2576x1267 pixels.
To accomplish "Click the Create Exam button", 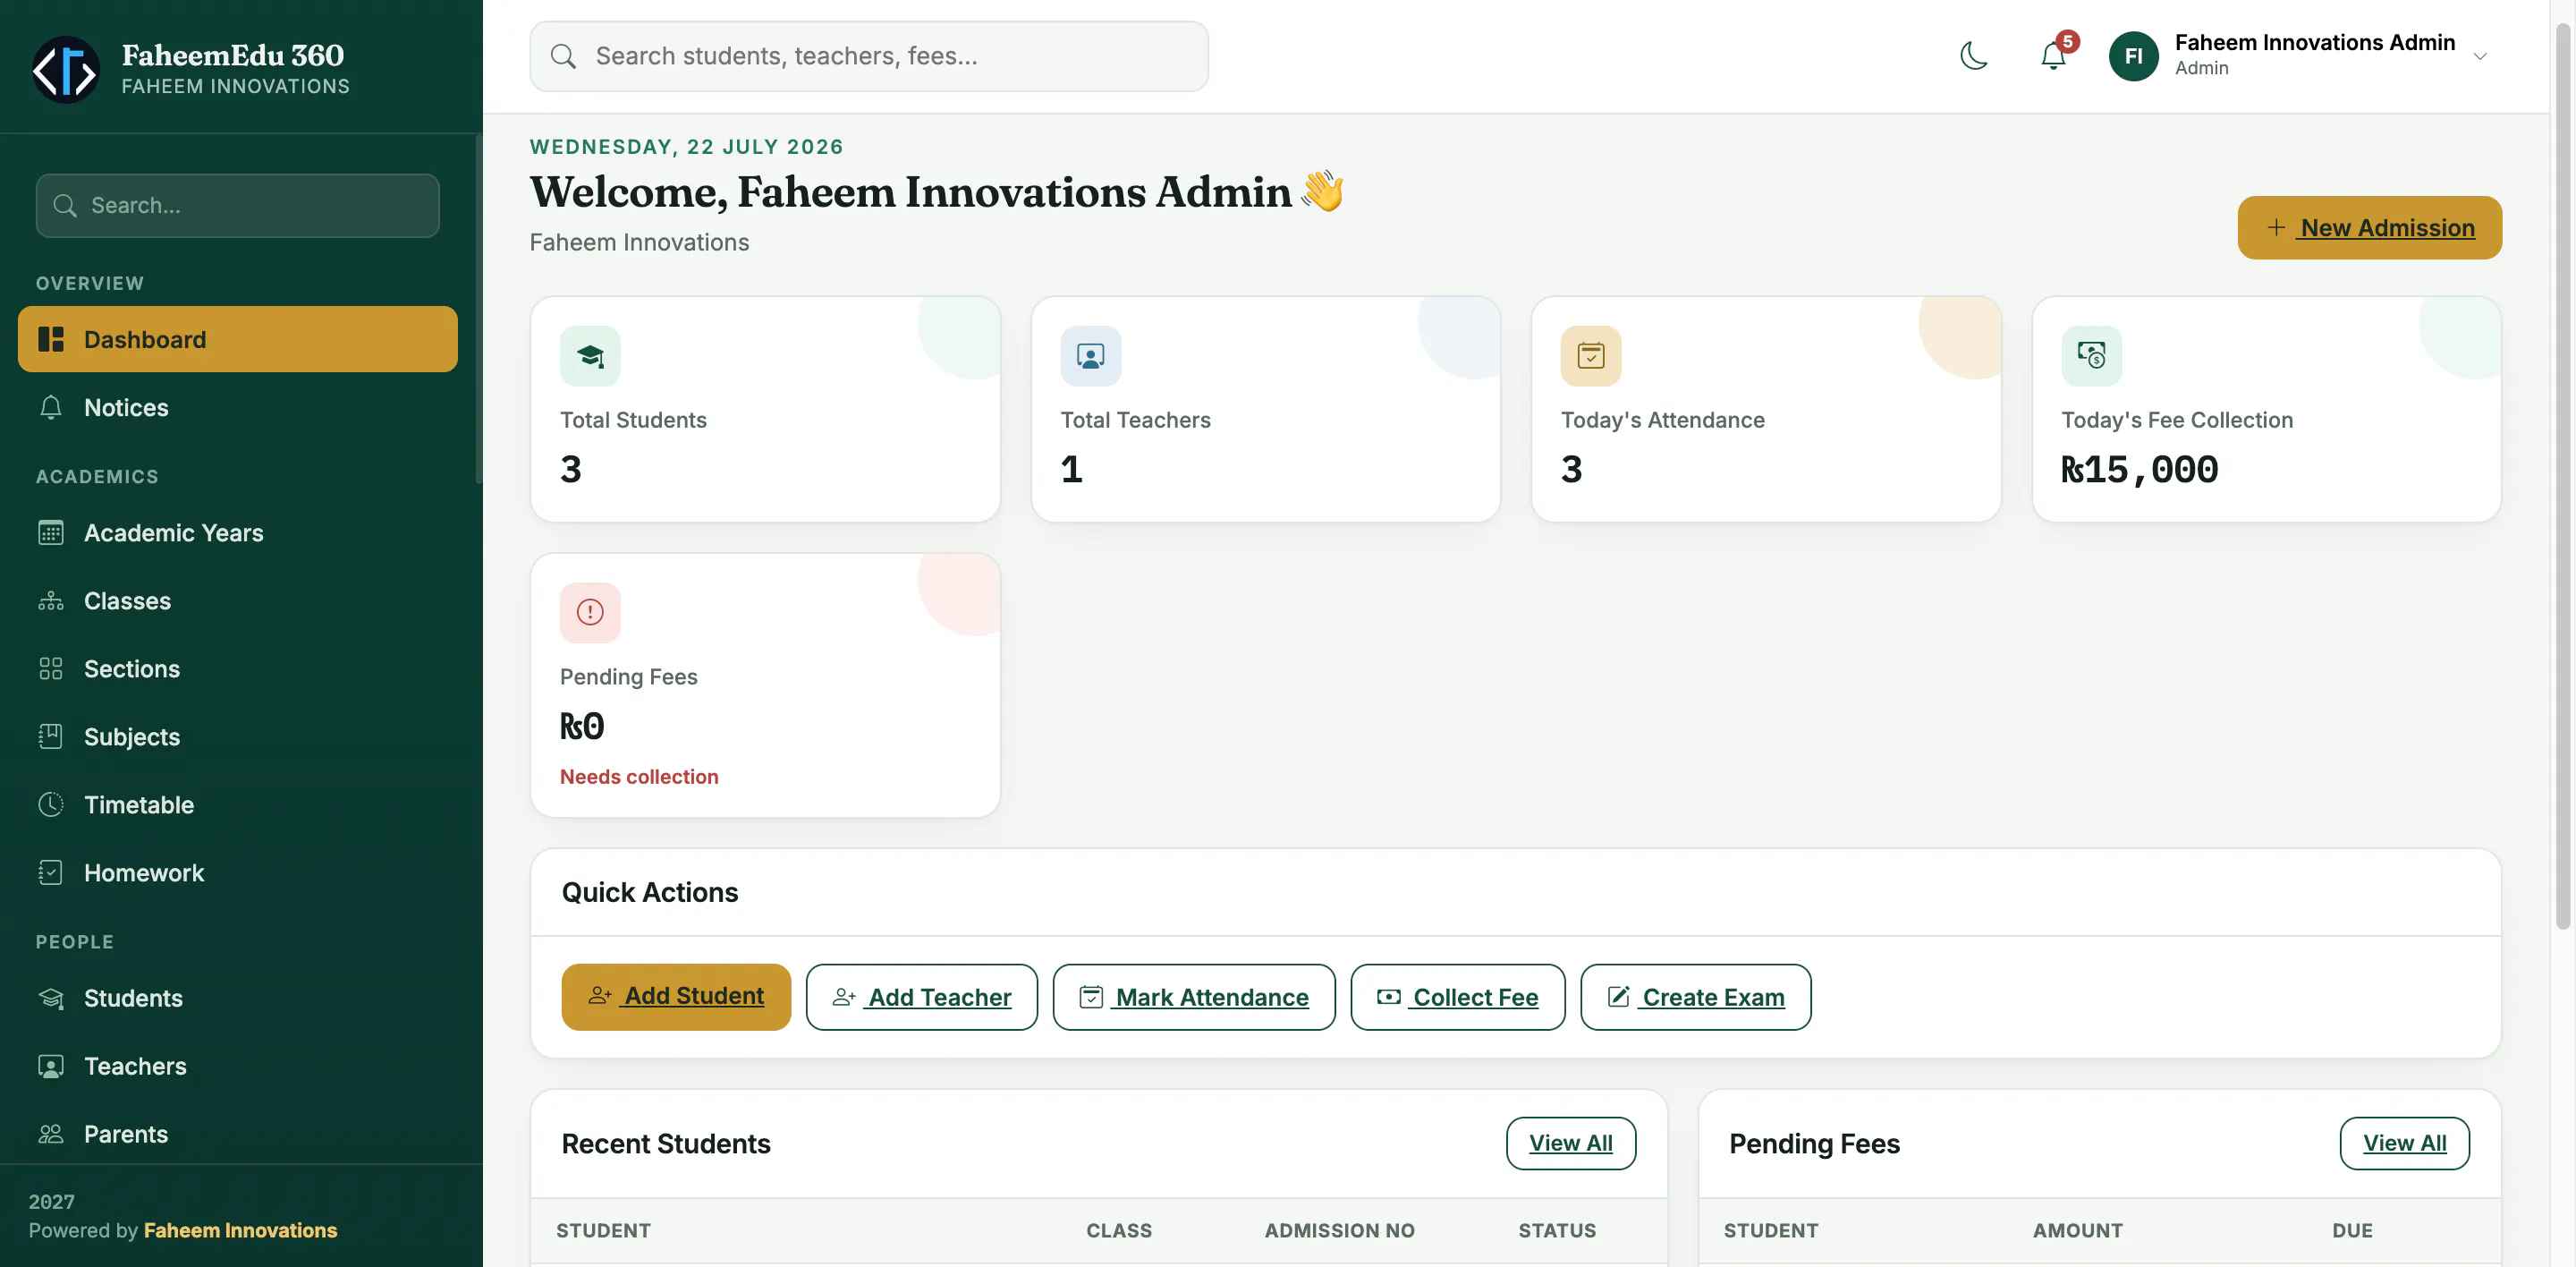I will 1696,997.
